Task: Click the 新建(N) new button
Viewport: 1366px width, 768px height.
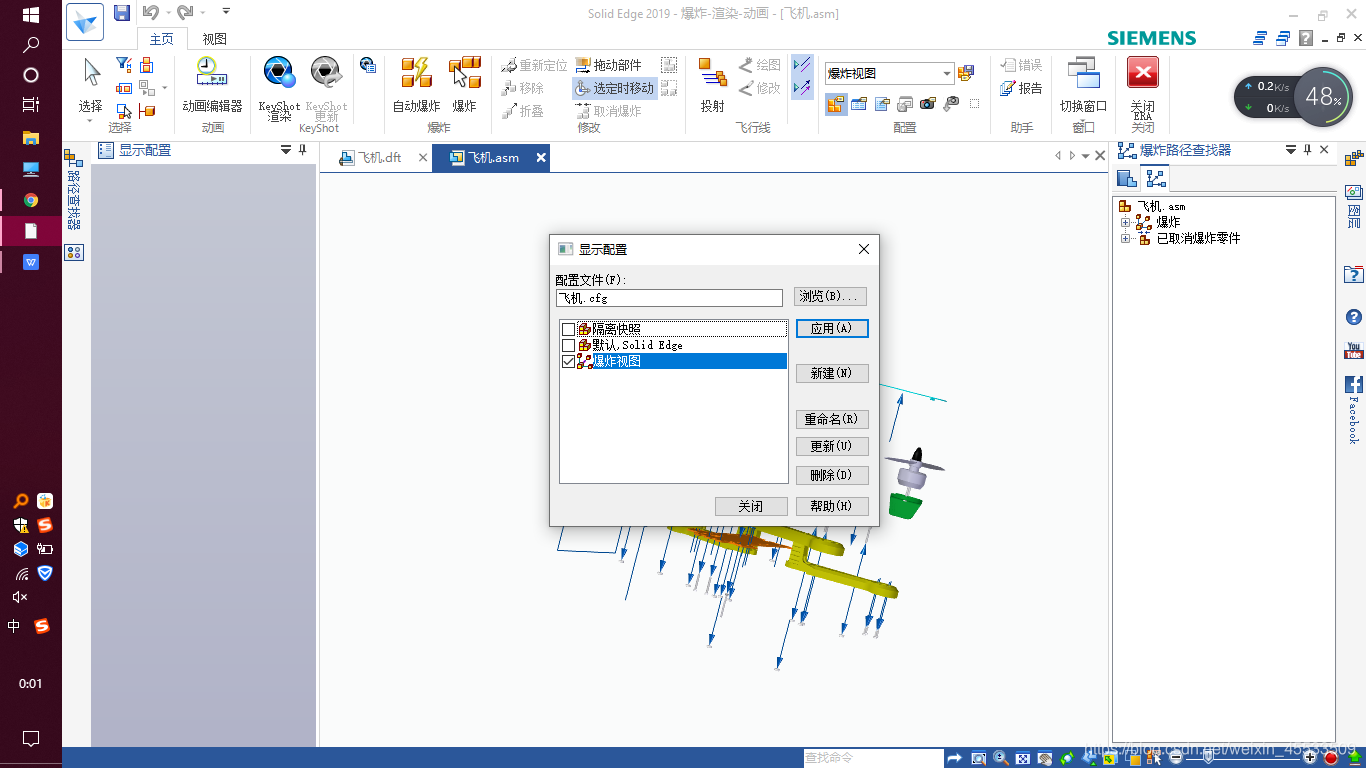Action: click(x=832, y=373)
